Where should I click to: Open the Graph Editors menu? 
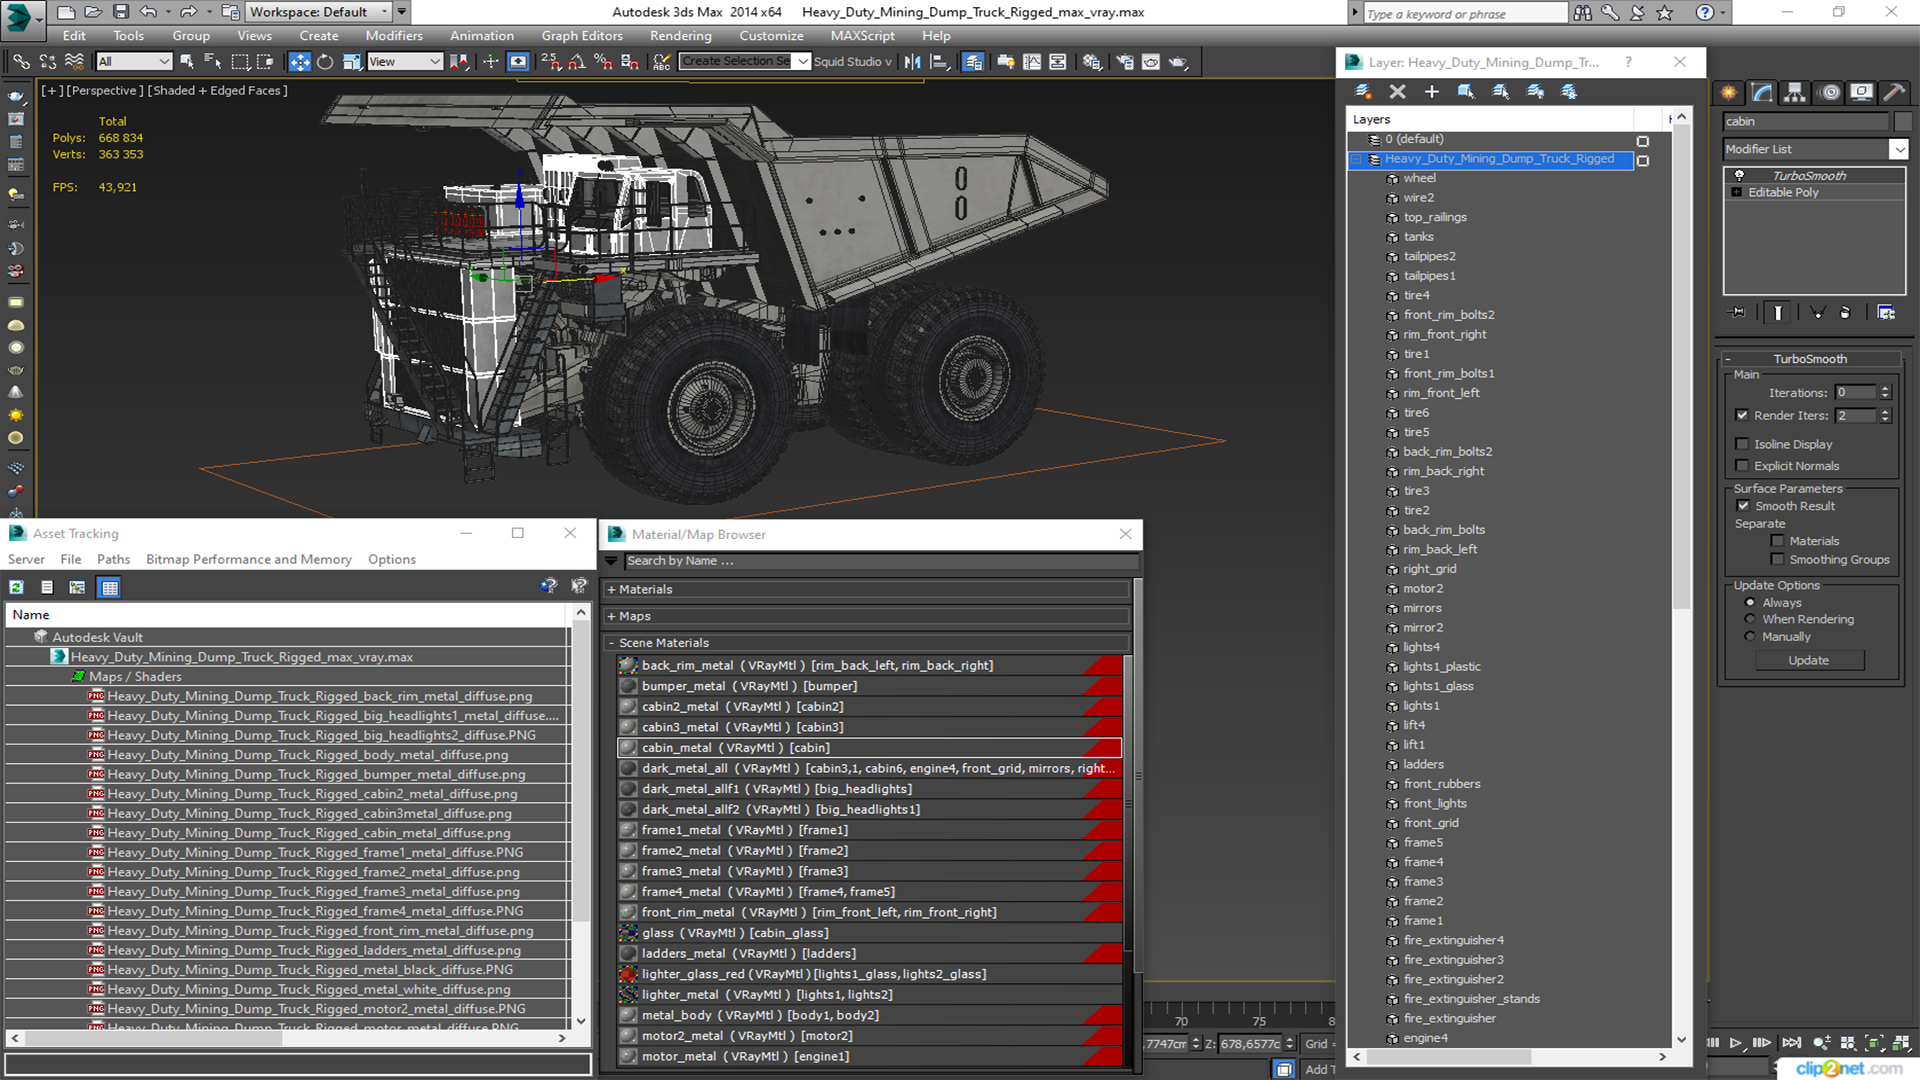[582, 36]
